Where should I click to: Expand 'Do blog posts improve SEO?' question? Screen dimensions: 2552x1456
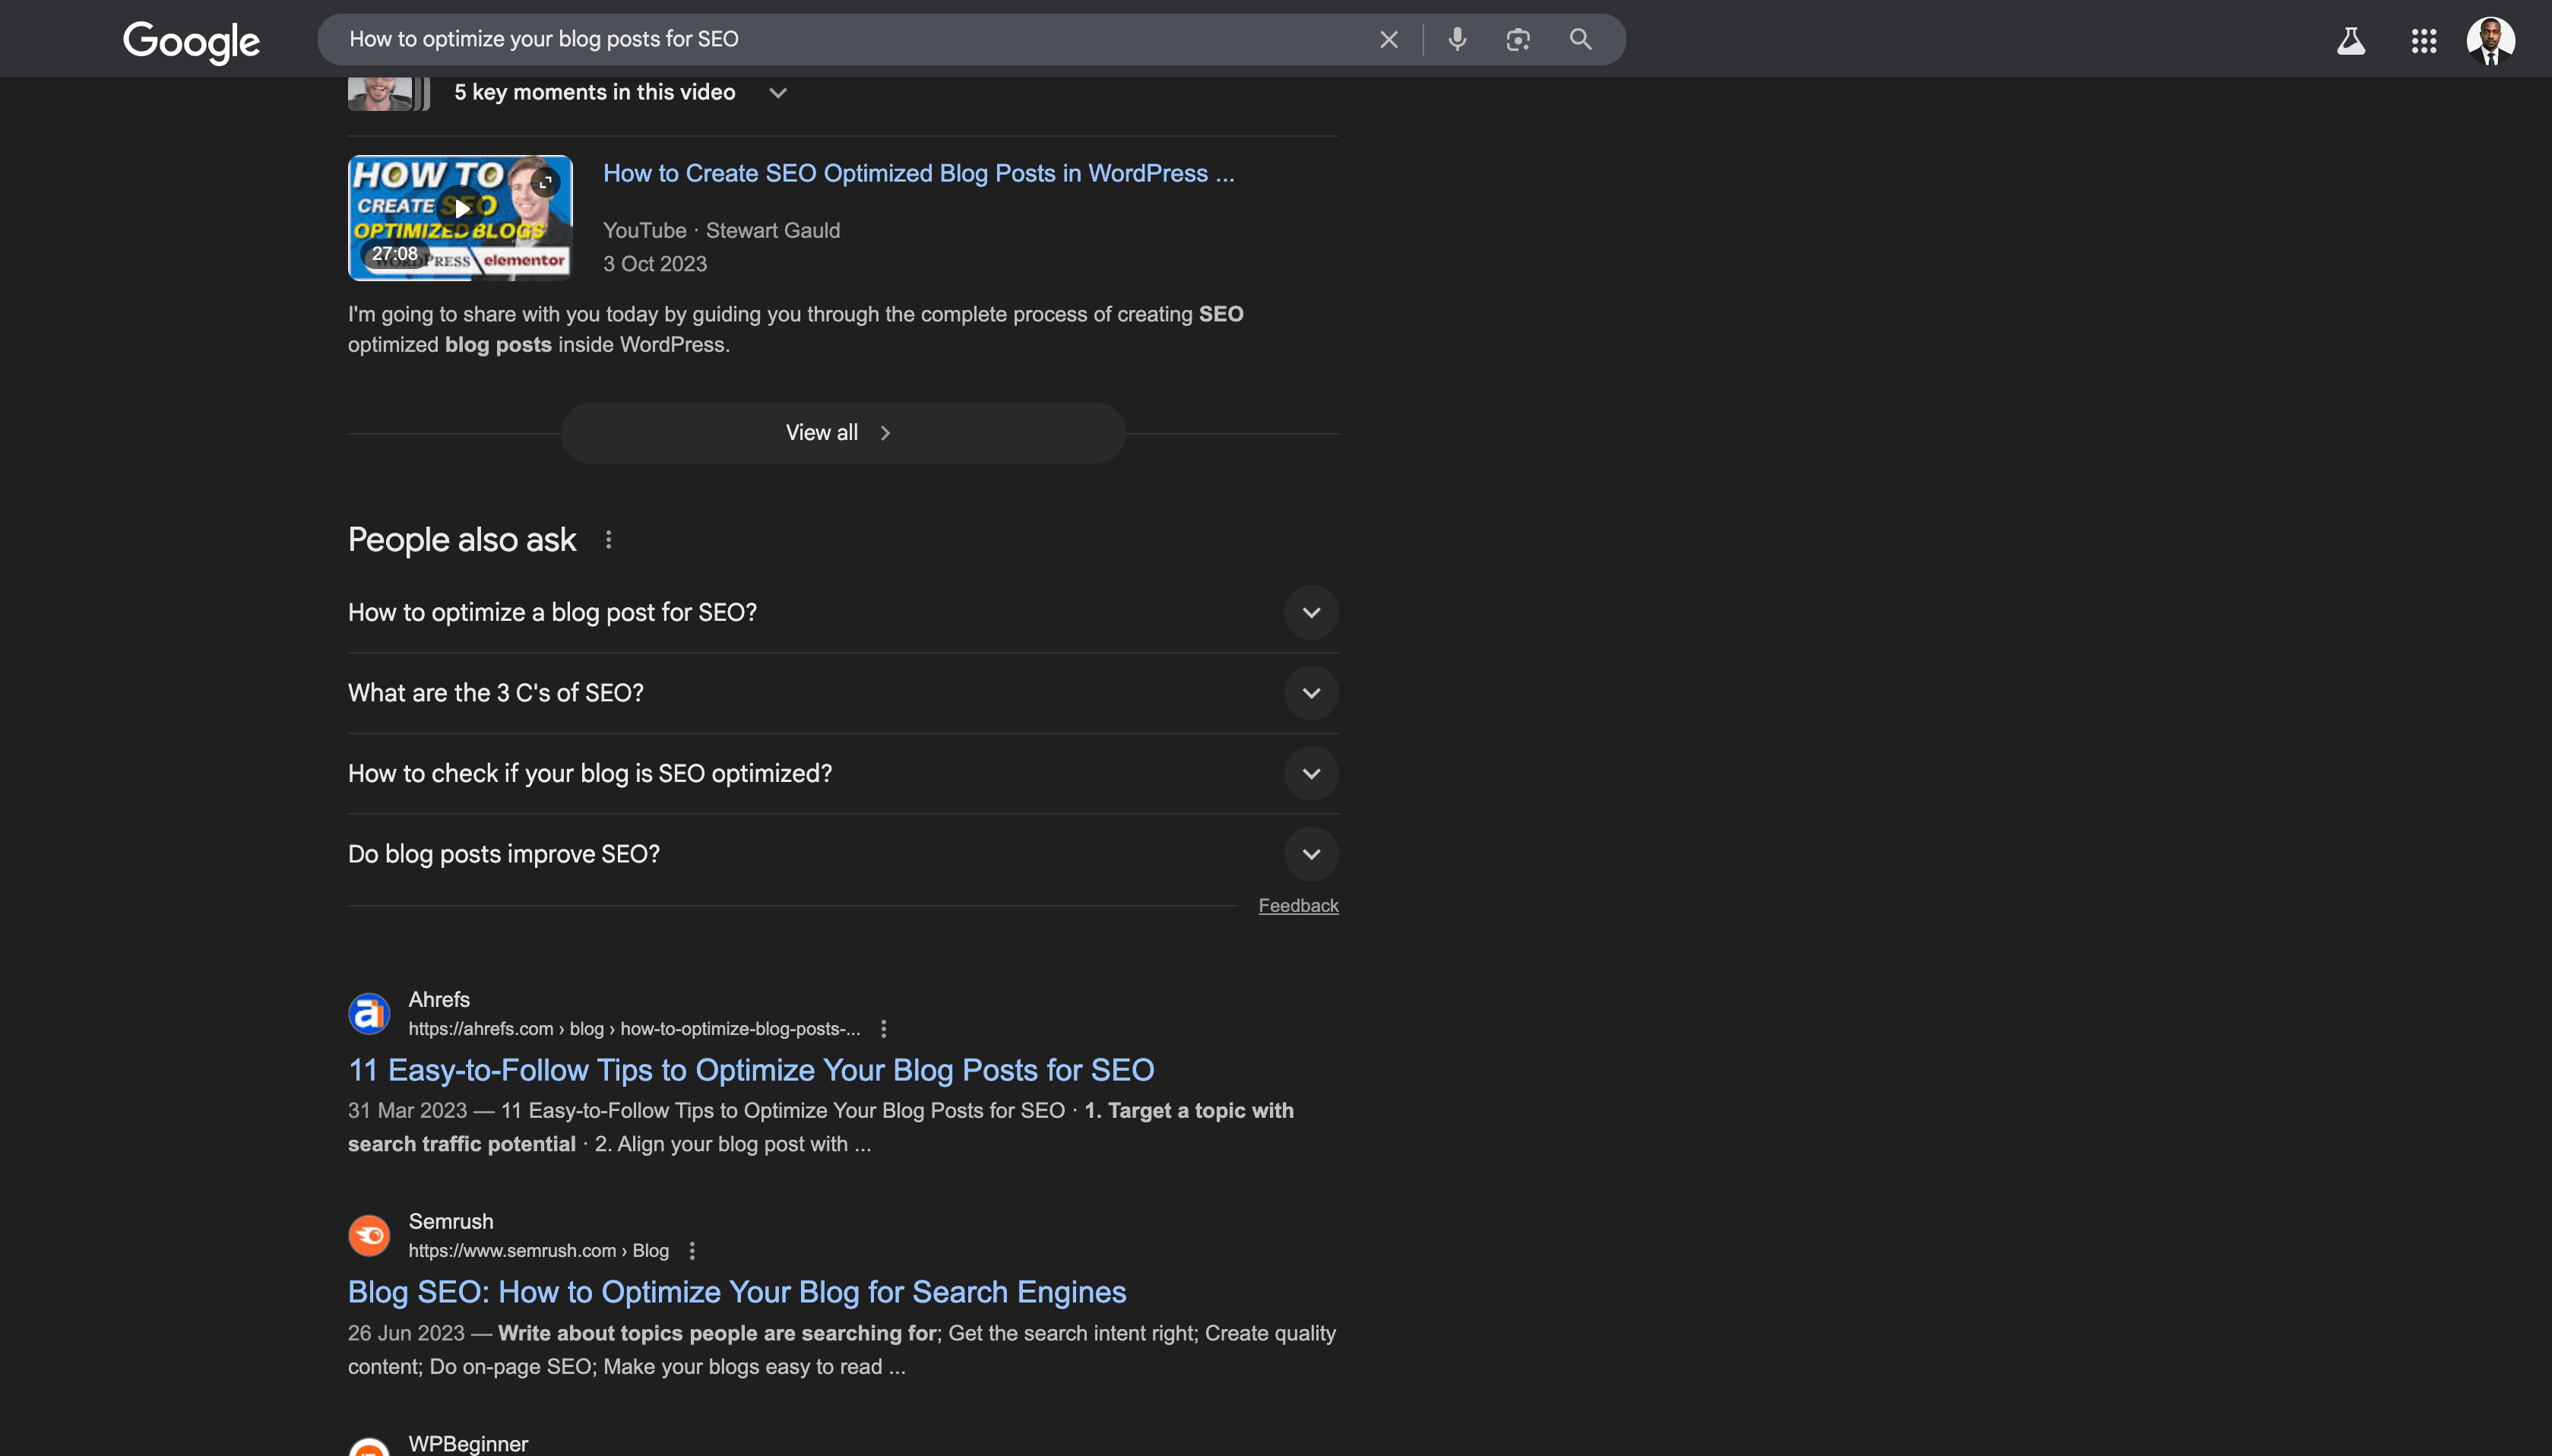tap(1310, 854)
